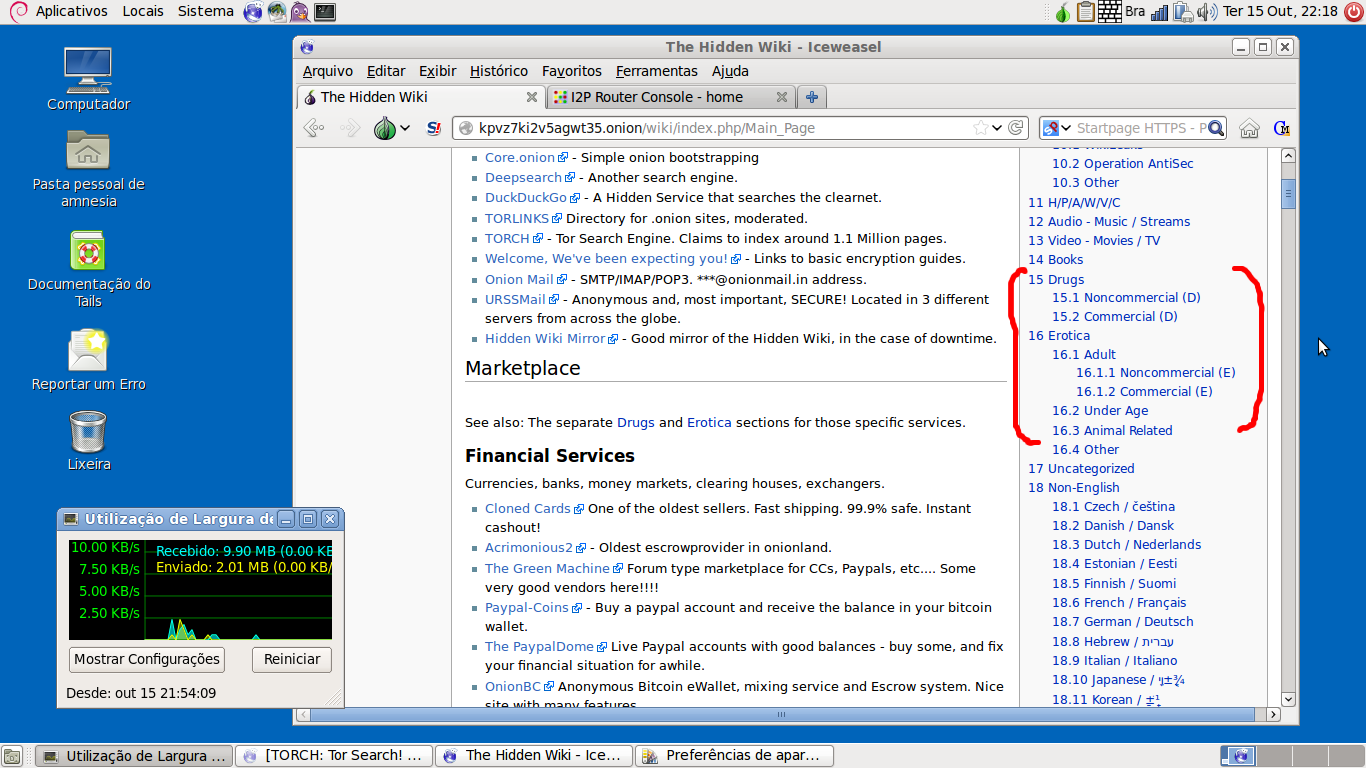Open the Ferramentas menu

tap(657, 71)
